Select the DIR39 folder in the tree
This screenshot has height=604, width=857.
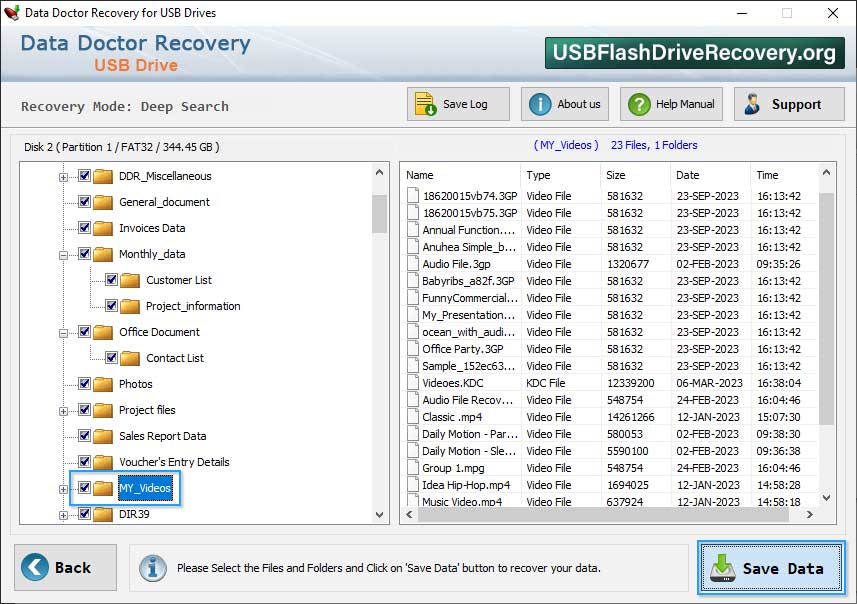click(134, 514)
